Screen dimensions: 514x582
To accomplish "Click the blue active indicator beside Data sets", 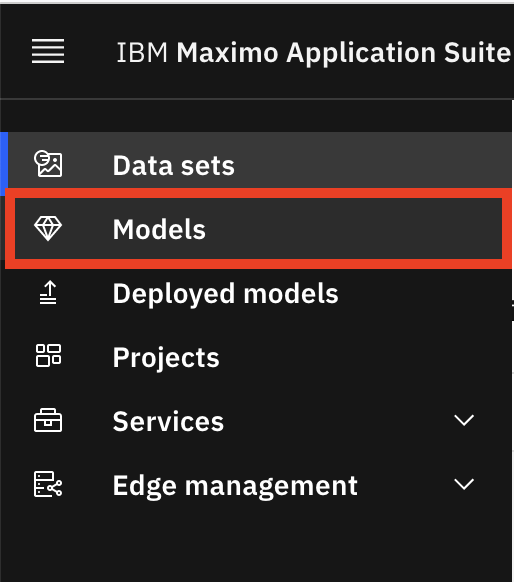I will [x=4, y=160].
